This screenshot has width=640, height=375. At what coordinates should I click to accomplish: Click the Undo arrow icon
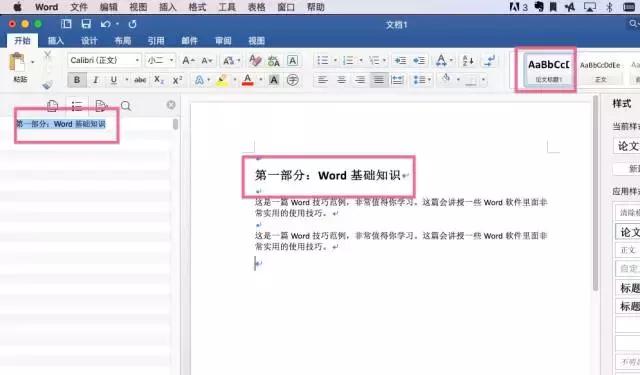[x=105, y=24]
